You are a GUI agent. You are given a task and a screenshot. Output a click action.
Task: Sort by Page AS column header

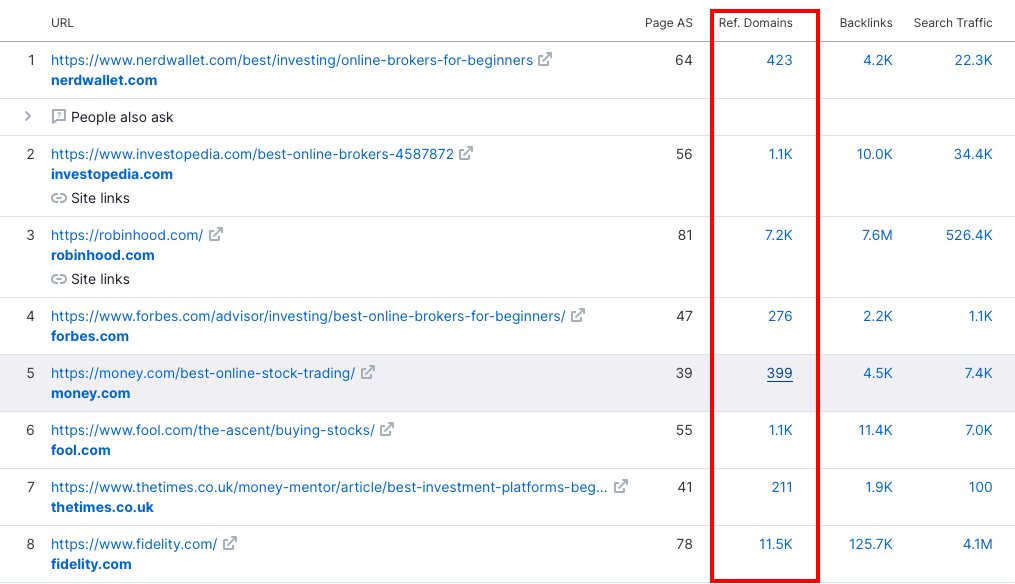click(669, 23)
